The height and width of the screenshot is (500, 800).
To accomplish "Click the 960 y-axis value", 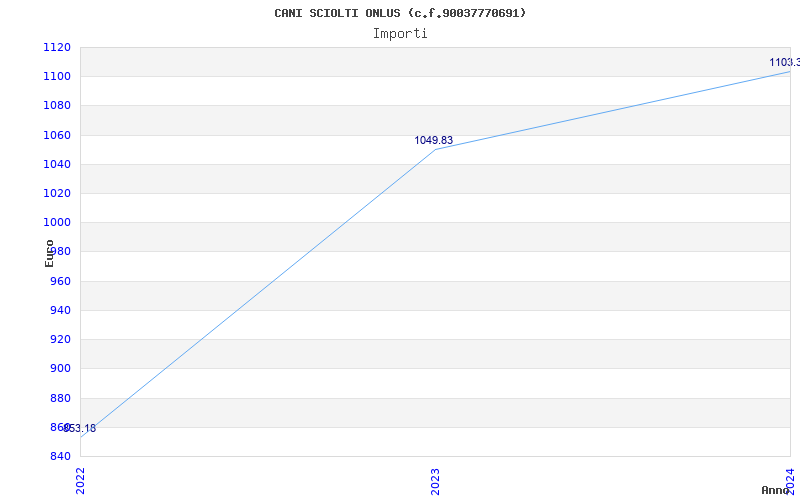I will 60,281.
